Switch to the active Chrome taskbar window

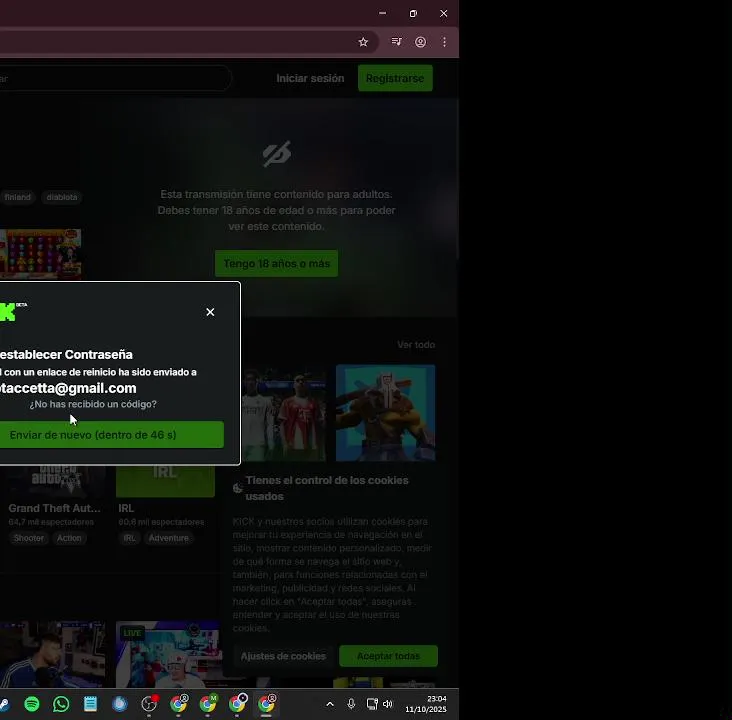click(x=267, y=704)
